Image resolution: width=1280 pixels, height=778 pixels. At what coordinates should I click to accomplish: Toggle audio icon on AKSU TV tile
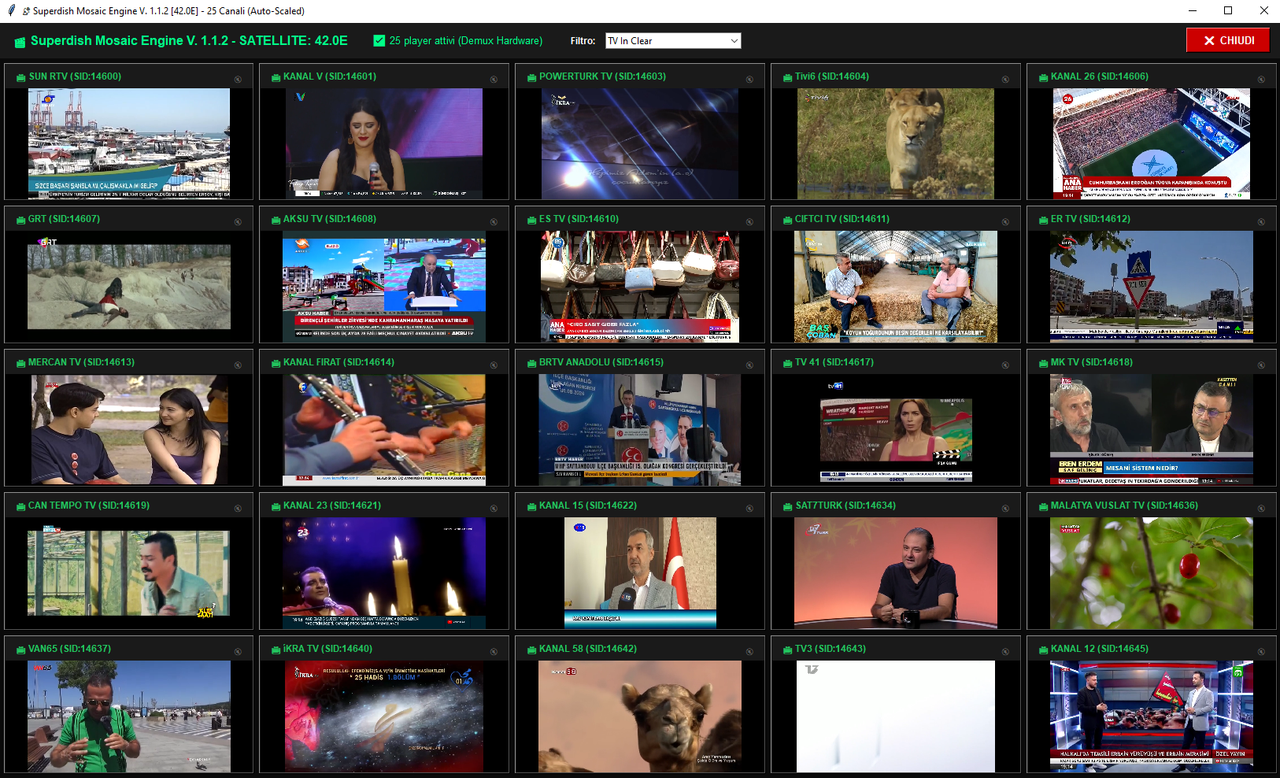point(494,222)
